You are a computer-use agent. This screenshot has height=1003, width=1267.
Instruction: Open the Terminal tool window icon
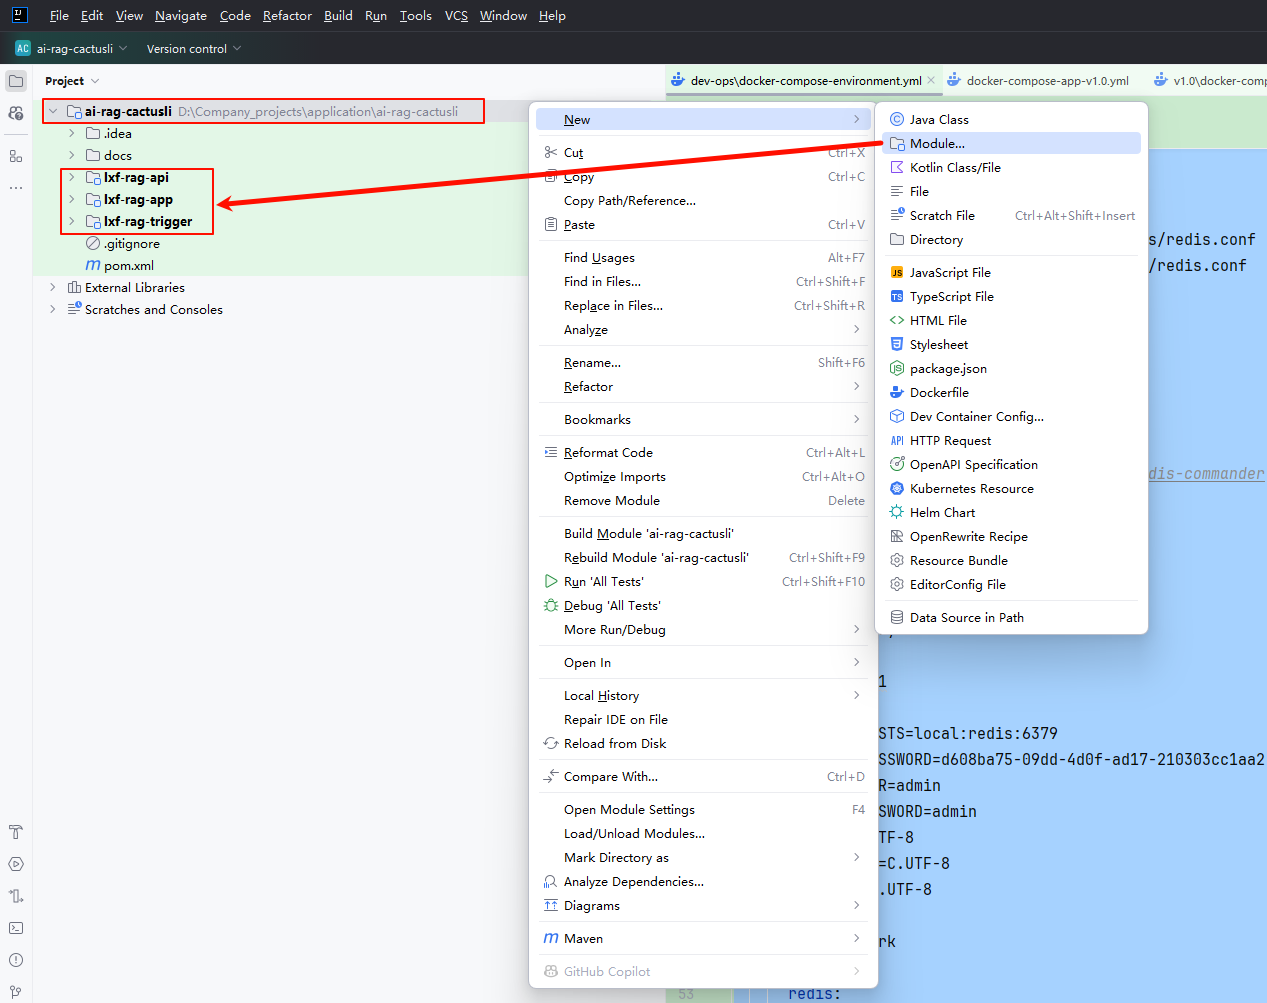(x=16, y=928)
